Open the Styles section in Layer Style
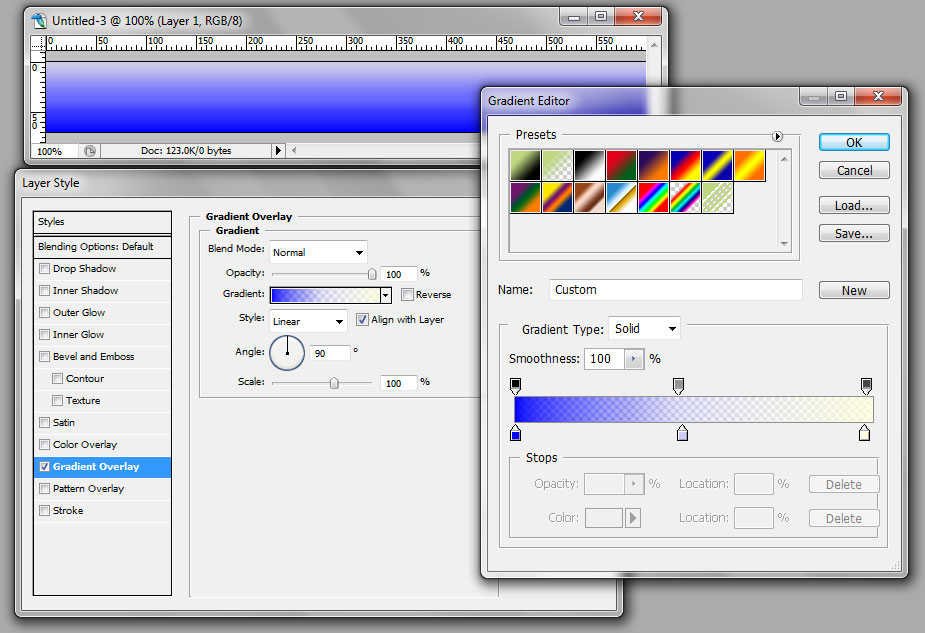This screenshot has height=633, width=925. click(102, 222)
